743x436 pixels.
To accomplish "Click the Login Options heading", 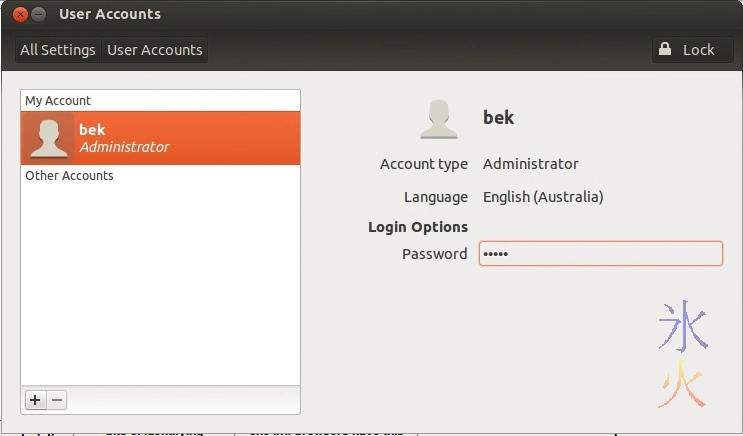I will (418, 227).
